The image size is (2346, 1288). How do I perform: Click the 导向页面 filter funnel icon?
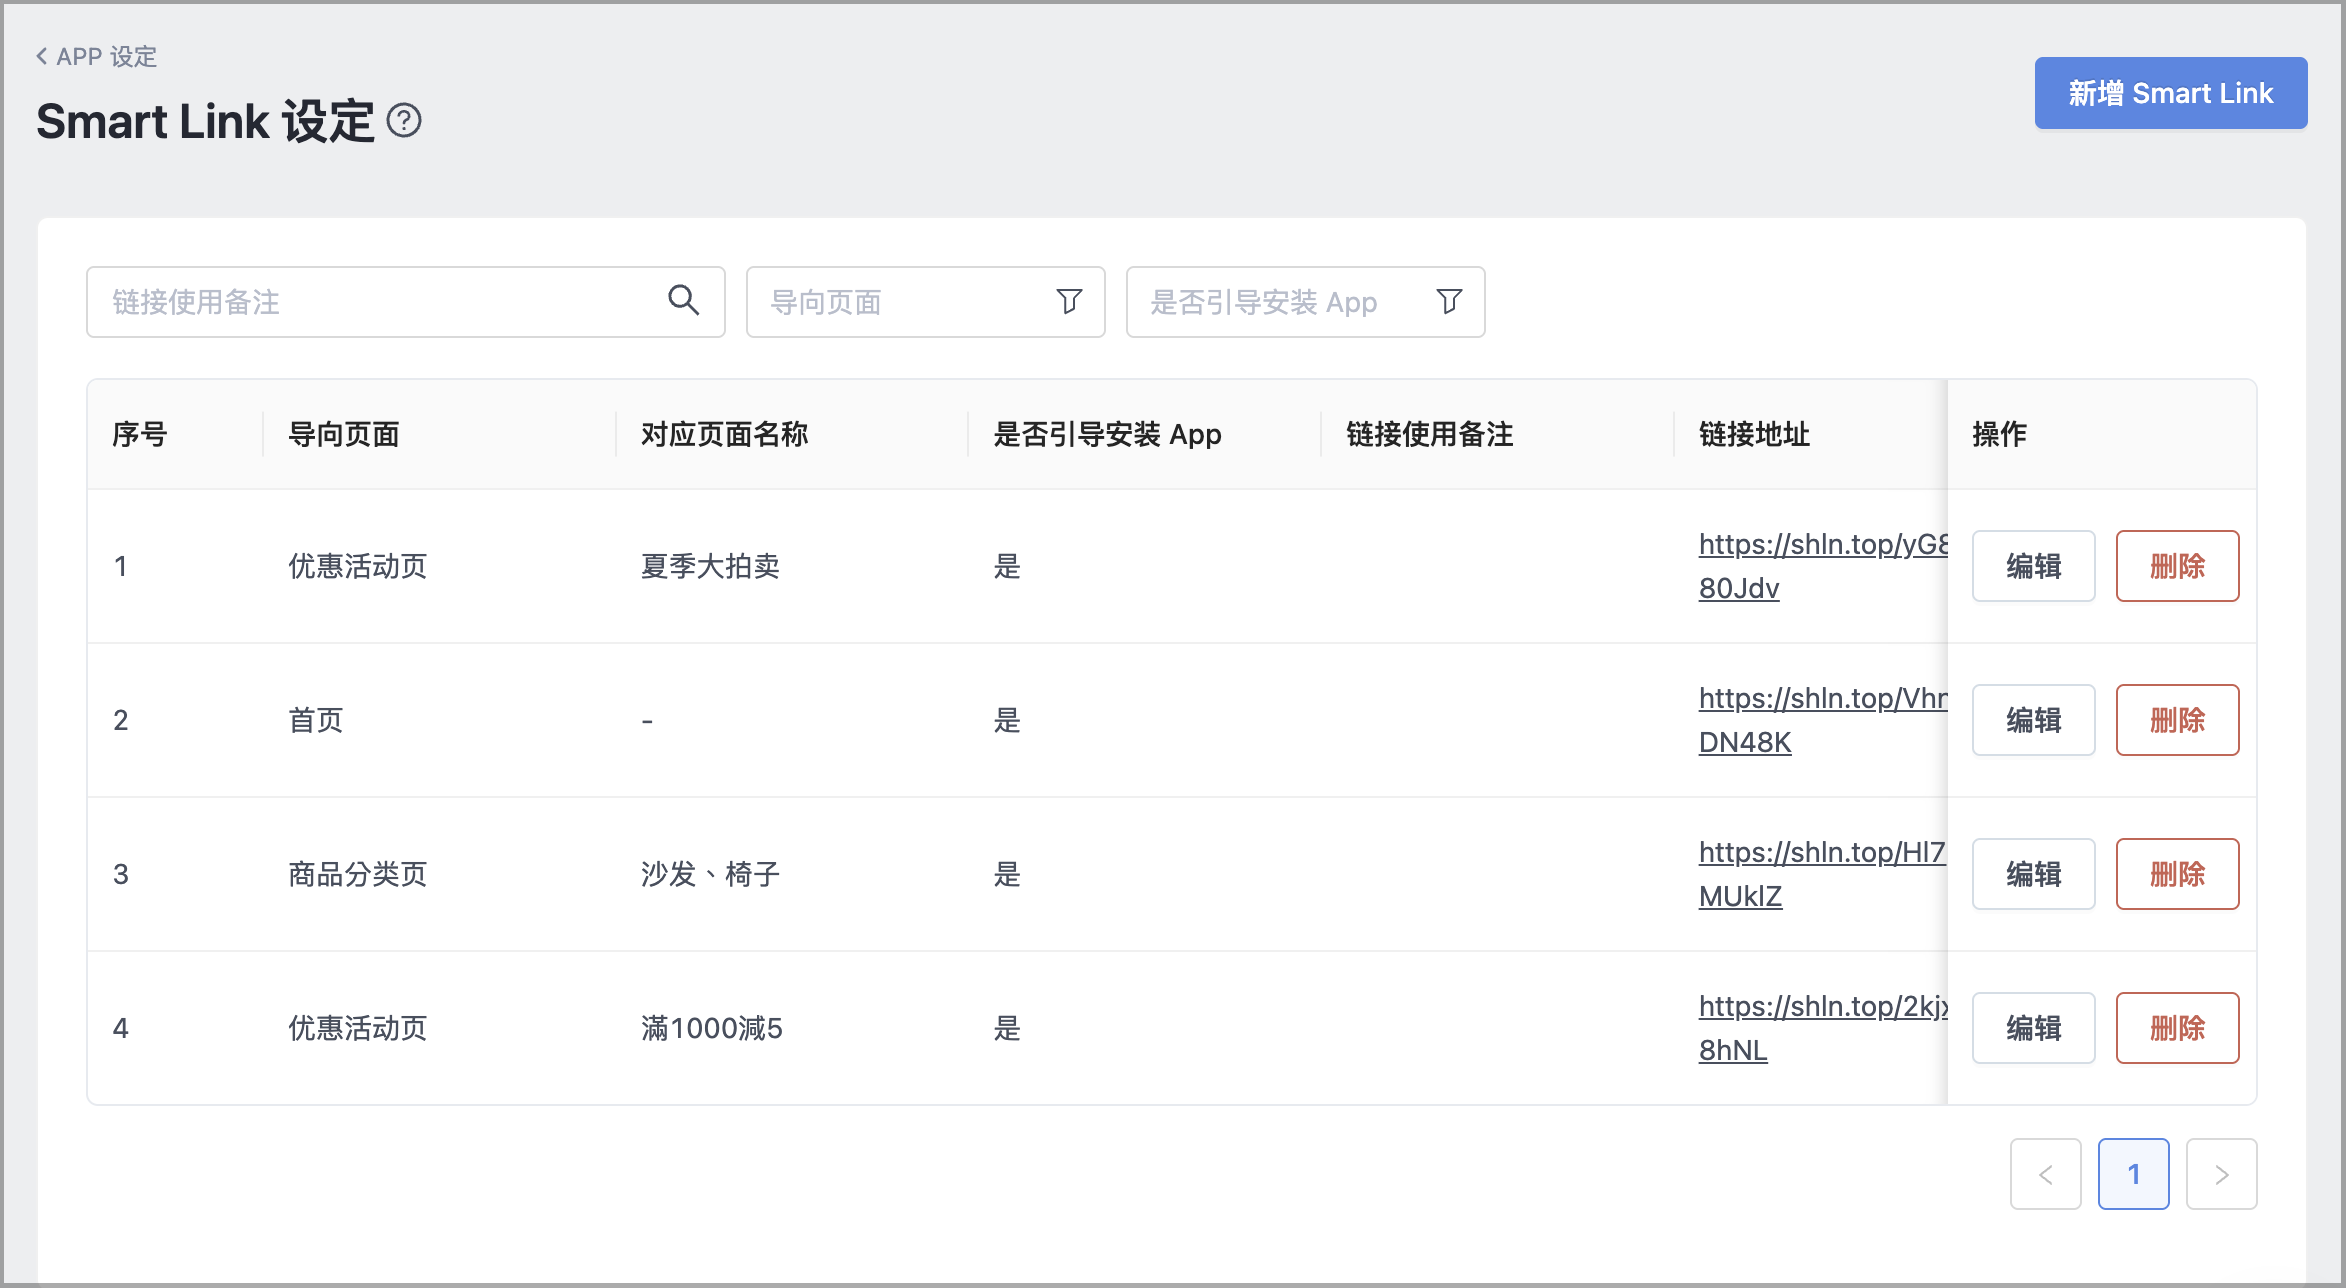click(1069, 301)
